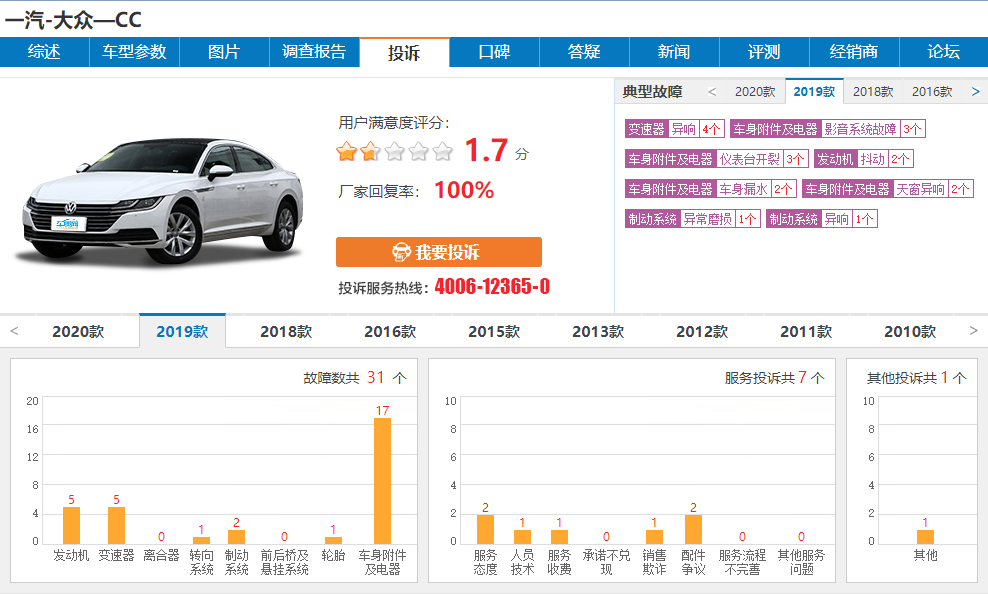This screenshot has width=988, height=594.
Task: Click the orange 我要投诉 button
Action: 439,252
